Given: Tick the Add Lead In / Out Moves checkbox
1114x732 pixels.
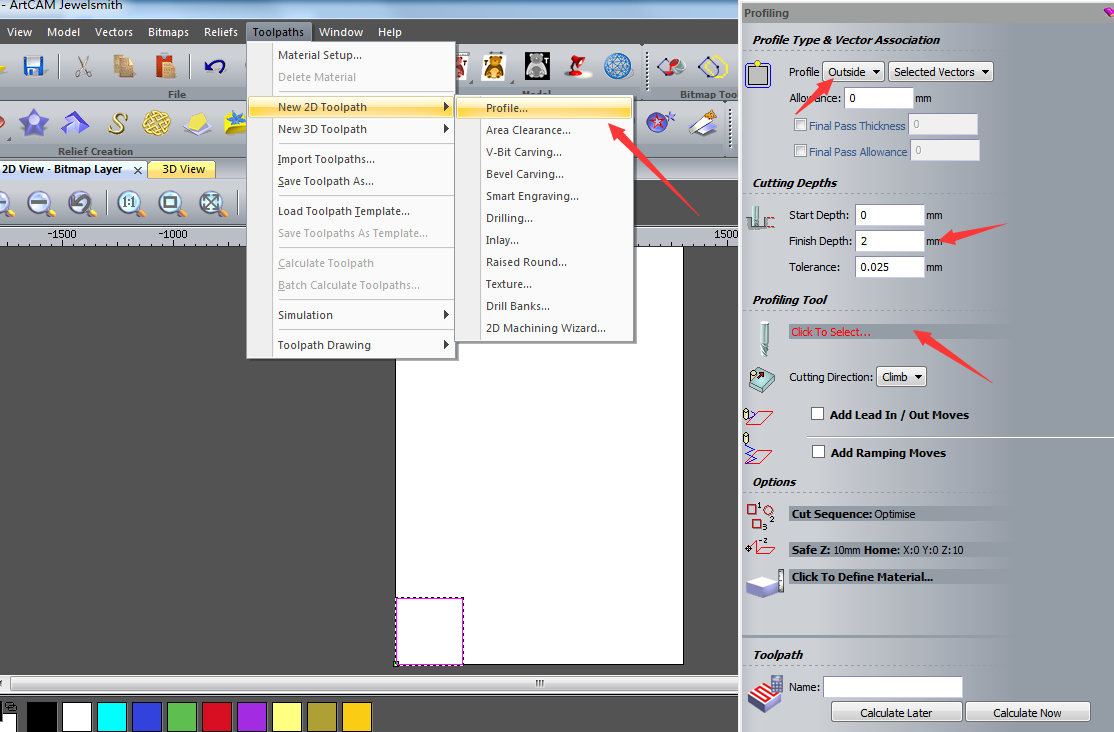Looking at the screenshot, I should [818, 414].
